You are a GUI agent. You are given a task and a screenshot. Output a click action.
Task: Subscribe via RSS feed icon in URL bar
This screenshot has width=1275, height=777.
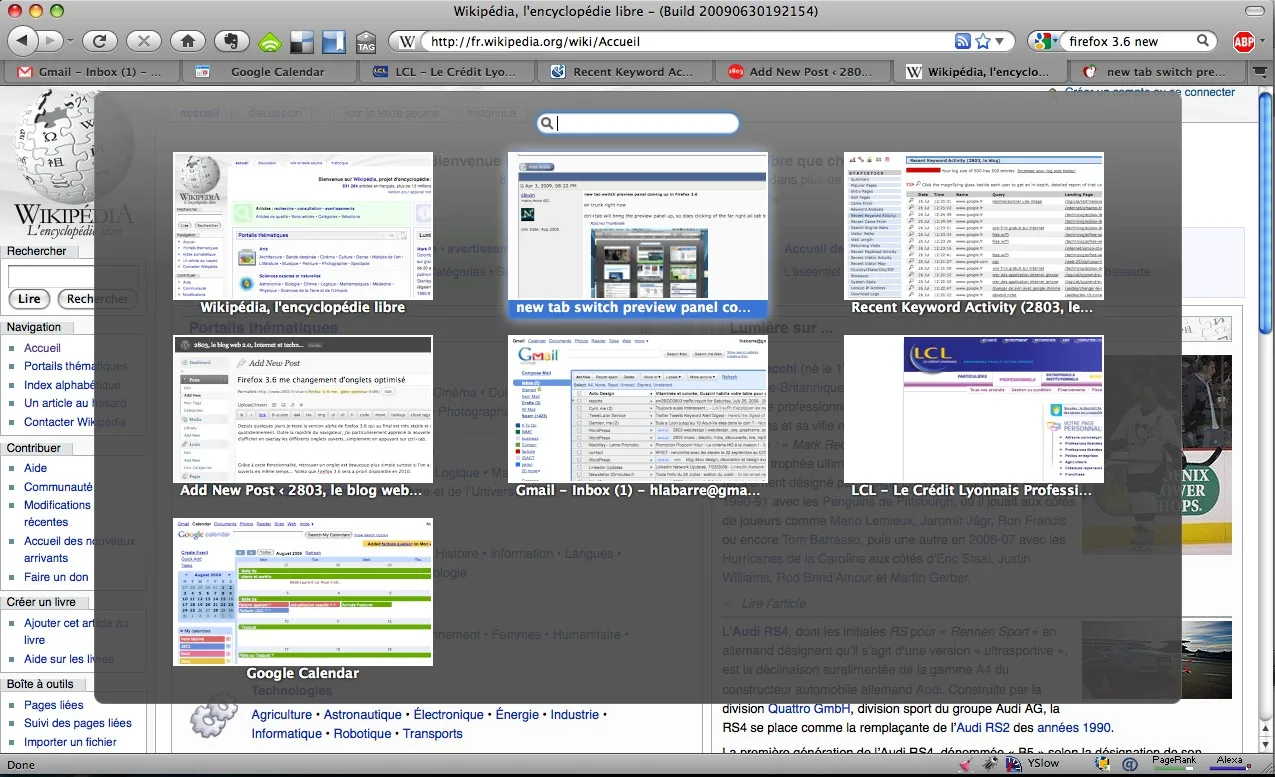[x=962, y=41]
